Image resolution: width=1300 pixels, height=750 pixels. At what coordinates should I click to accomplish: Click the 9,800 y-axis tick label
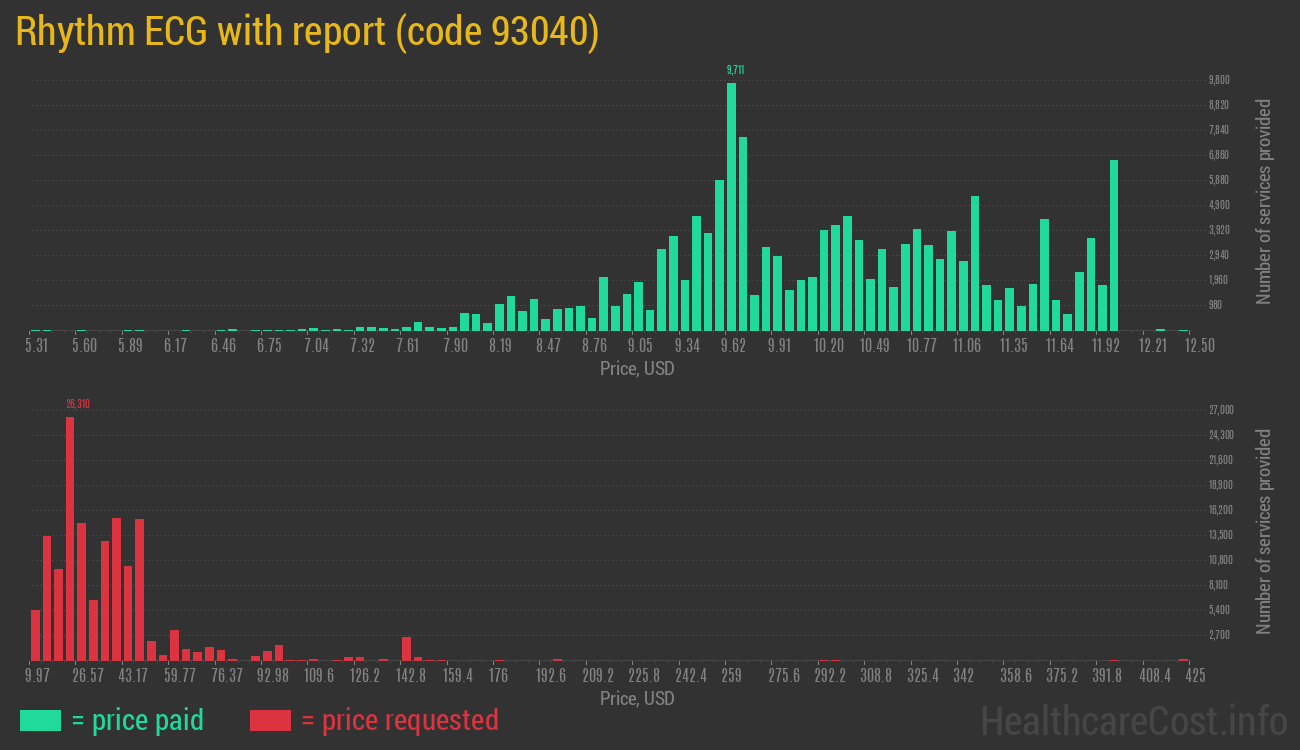click(1218, 80)
